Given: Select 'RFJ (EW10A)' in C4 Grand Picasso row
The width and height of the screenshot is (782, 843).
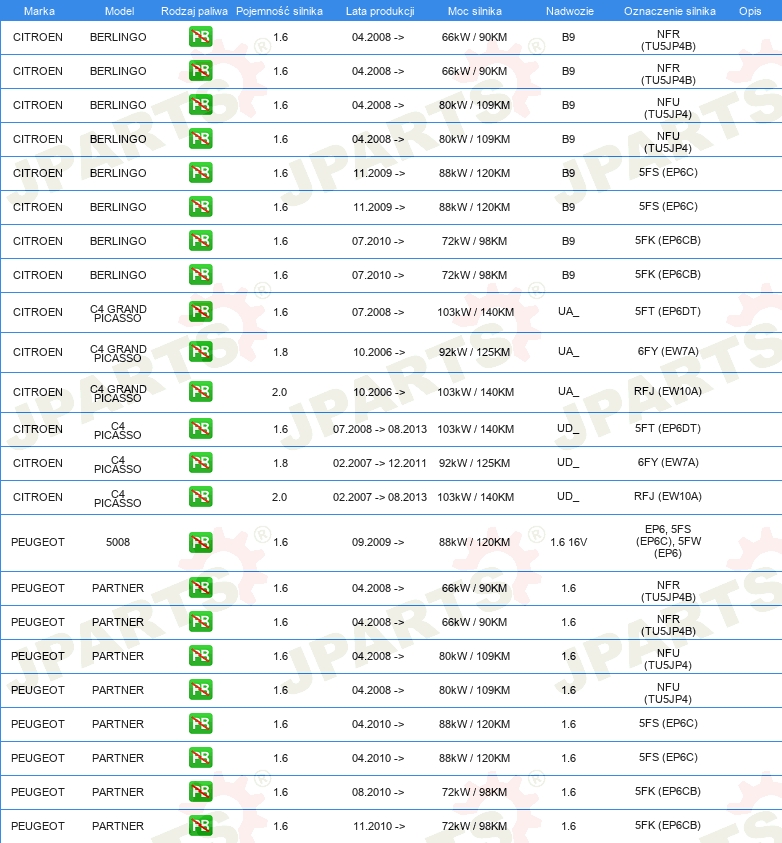Looking at the screenshot, I should pyautogui.click(x=668, y=391).
